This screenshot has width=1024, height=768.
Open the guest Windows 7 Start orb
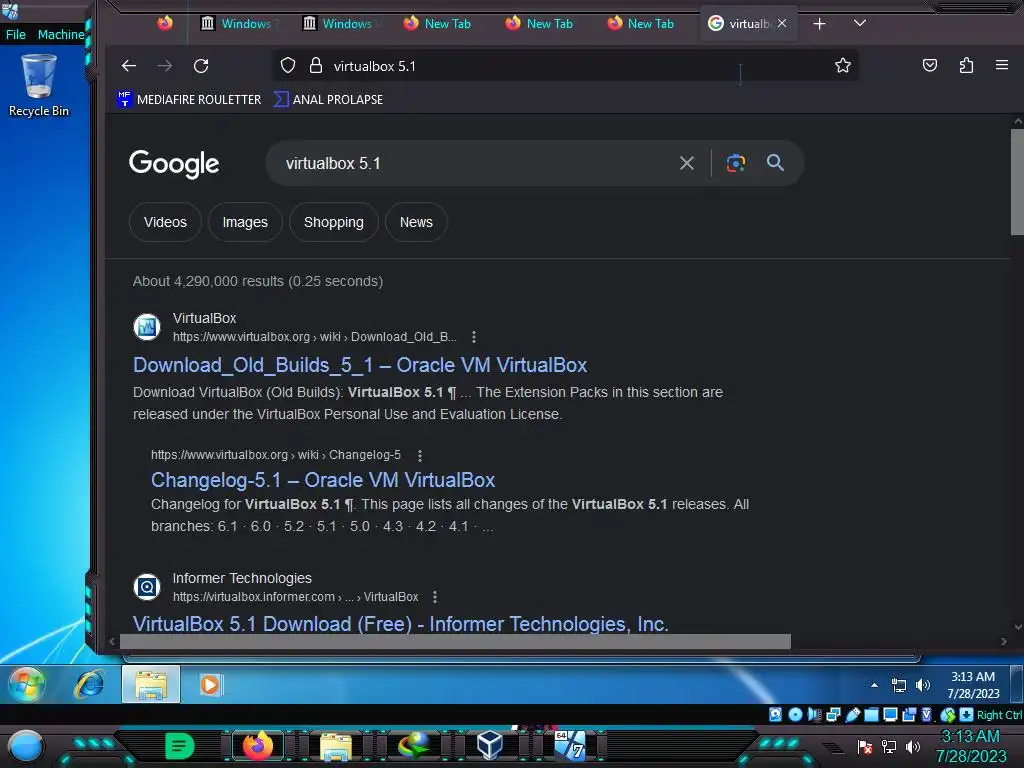pos(27,685)
